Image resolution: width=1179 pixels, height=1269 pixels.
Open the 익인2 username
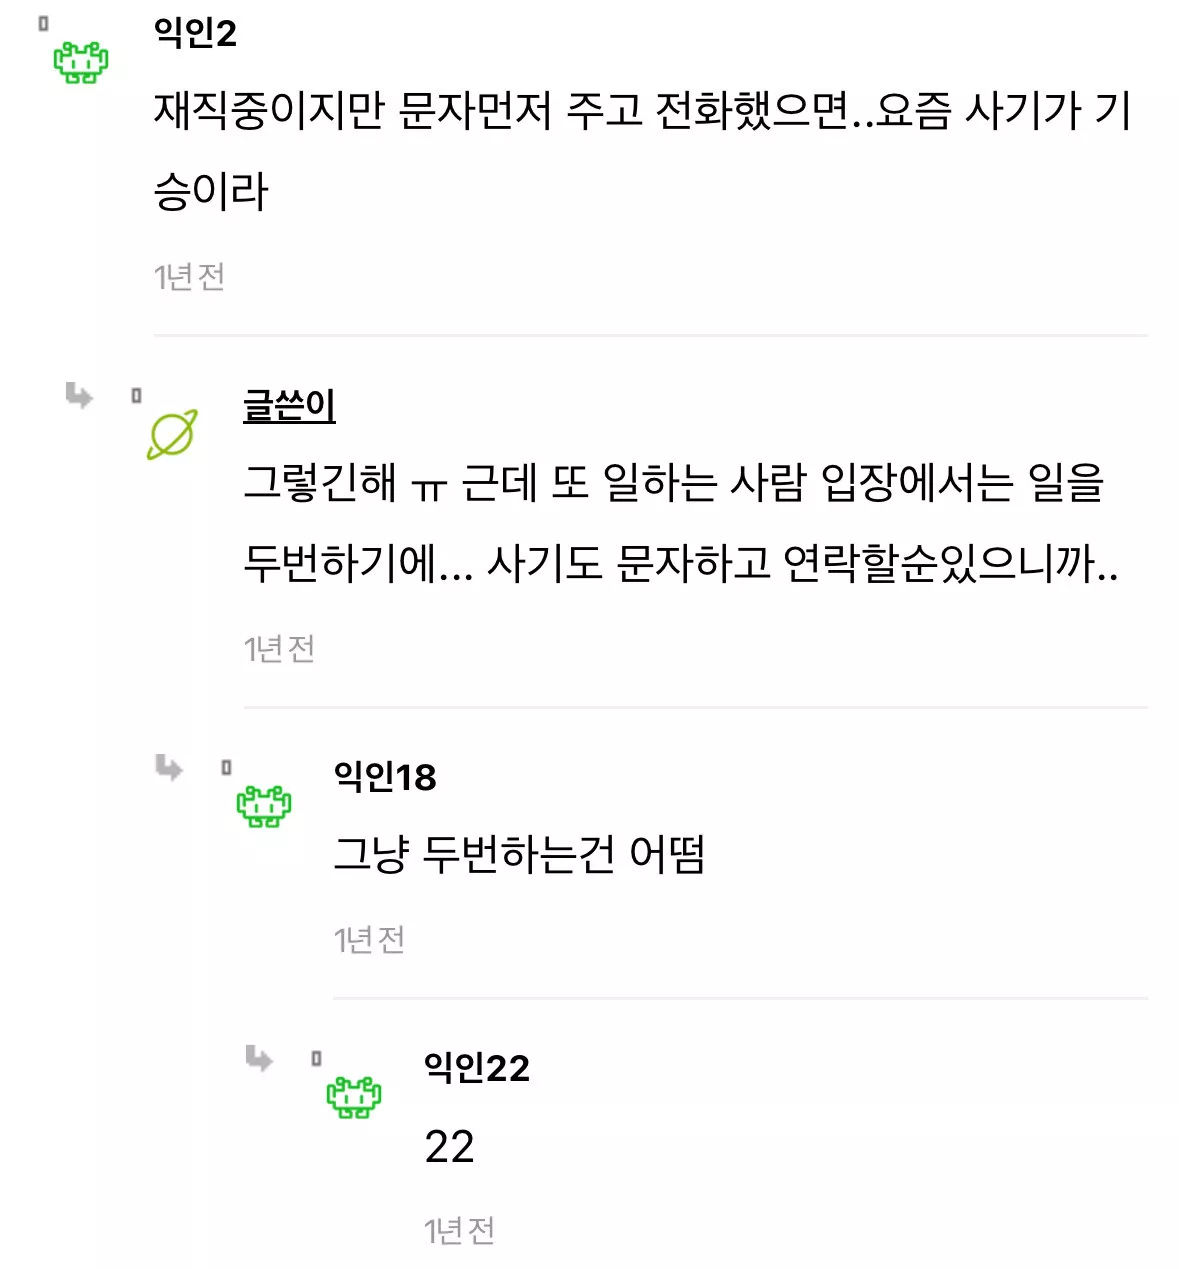click(195, 33)
